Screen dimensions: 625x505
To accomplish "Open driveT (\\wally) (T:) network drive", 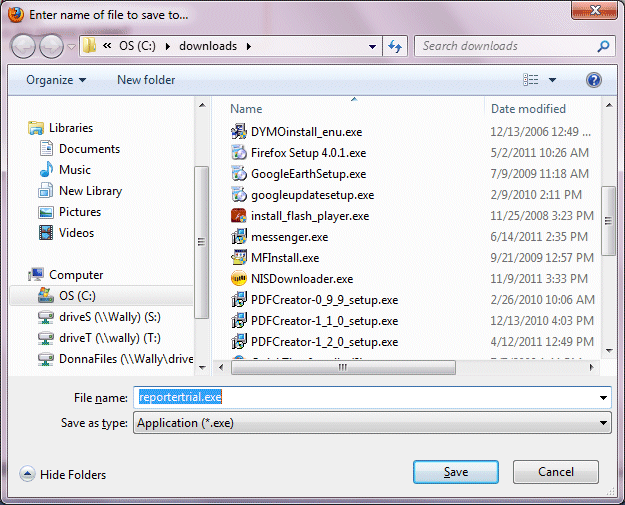I will tap(99, 338).
